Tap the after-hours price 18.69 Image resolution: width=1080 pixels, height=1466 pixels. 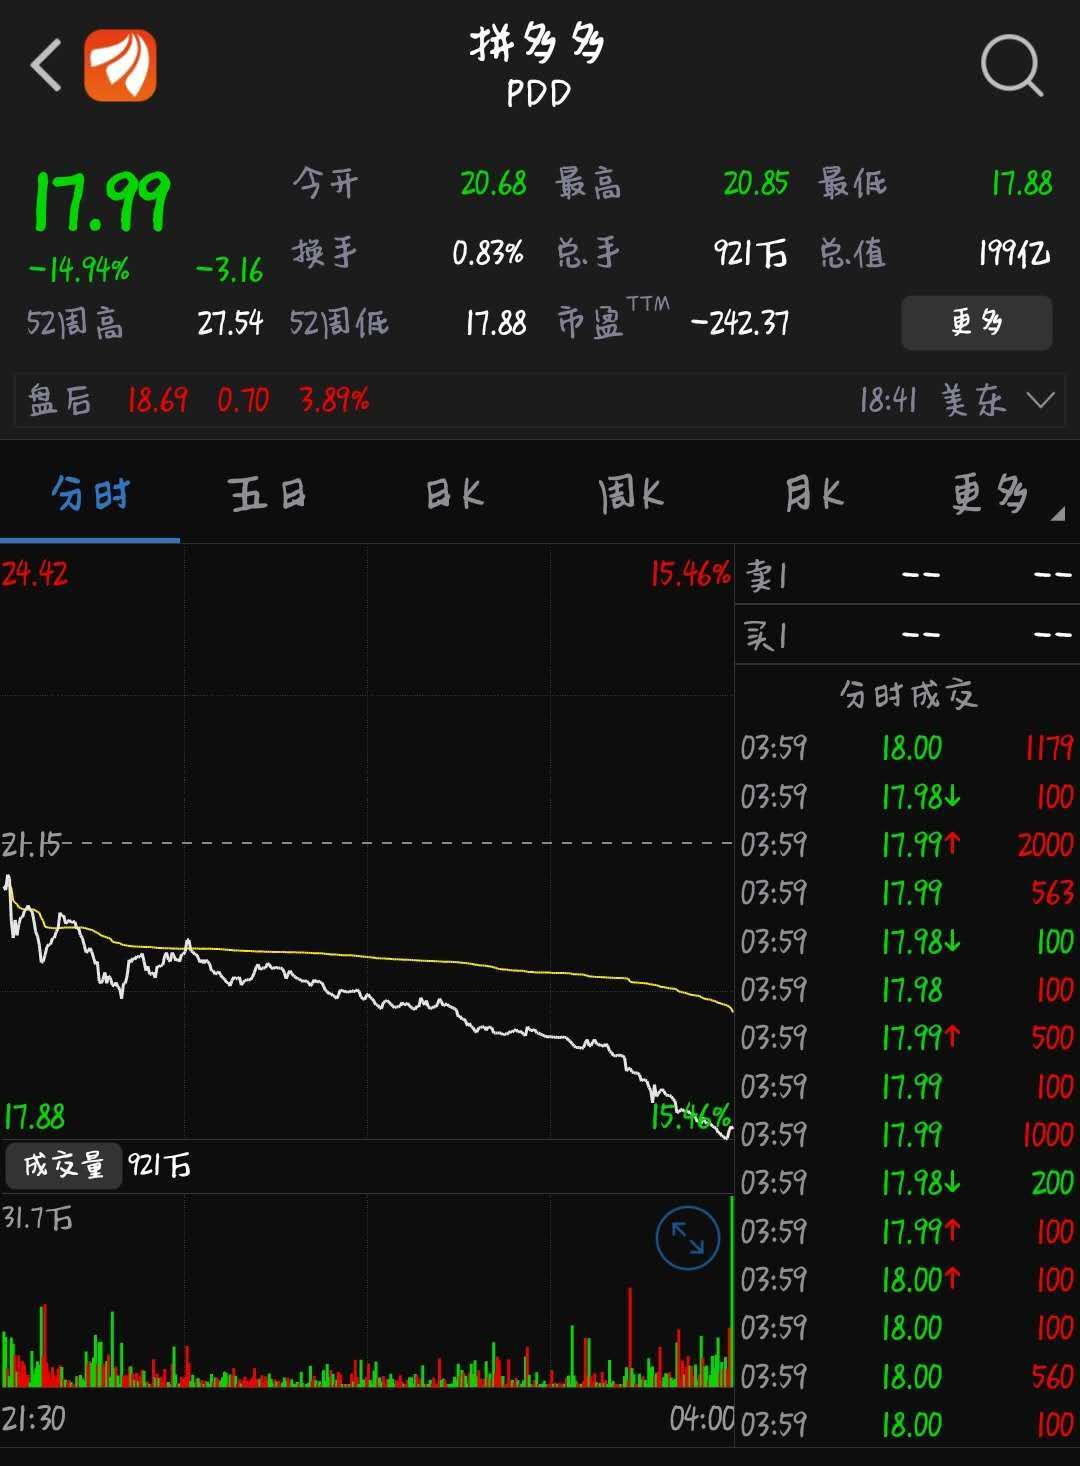pos(157,401)
